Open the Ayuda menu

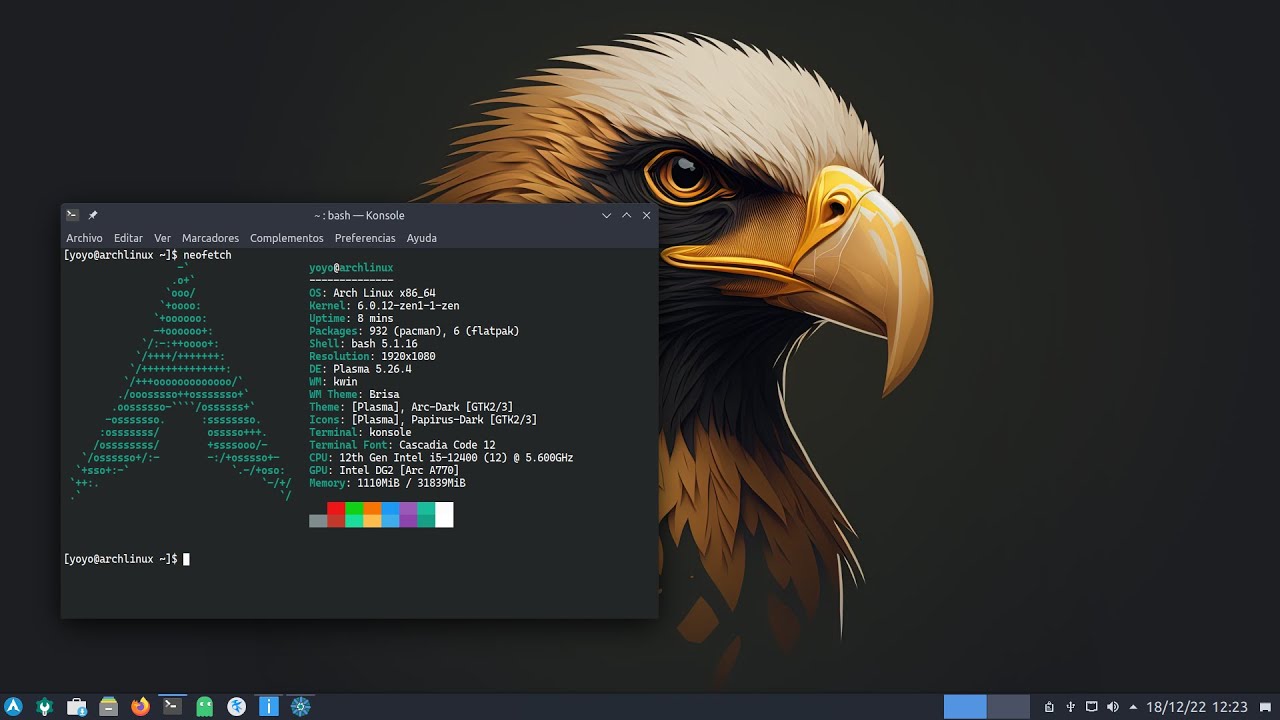(422, 238)
